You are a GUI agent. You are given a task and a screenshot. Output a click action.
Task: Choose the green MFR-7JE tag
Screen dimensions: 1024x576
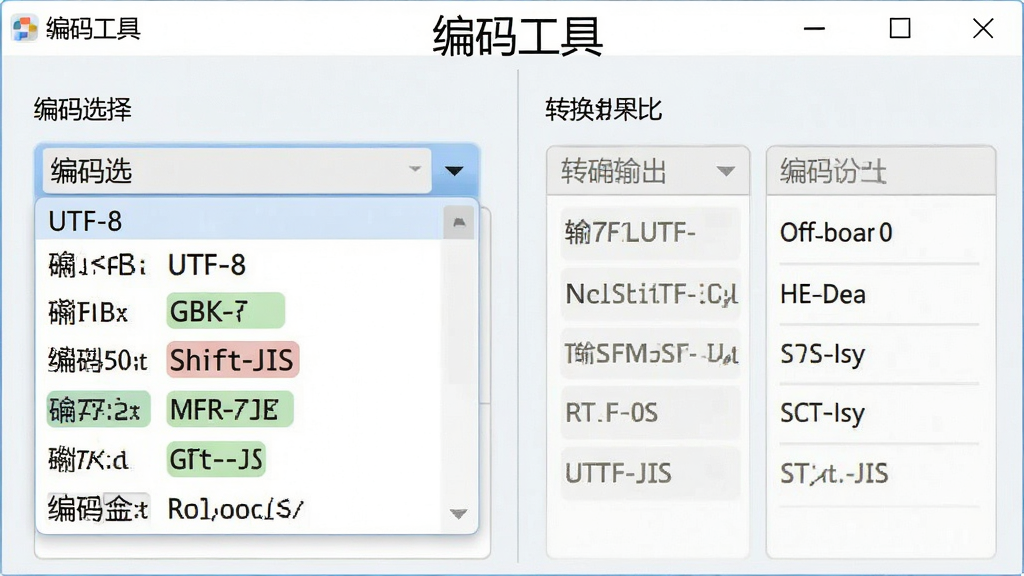[x=230, y=409]
